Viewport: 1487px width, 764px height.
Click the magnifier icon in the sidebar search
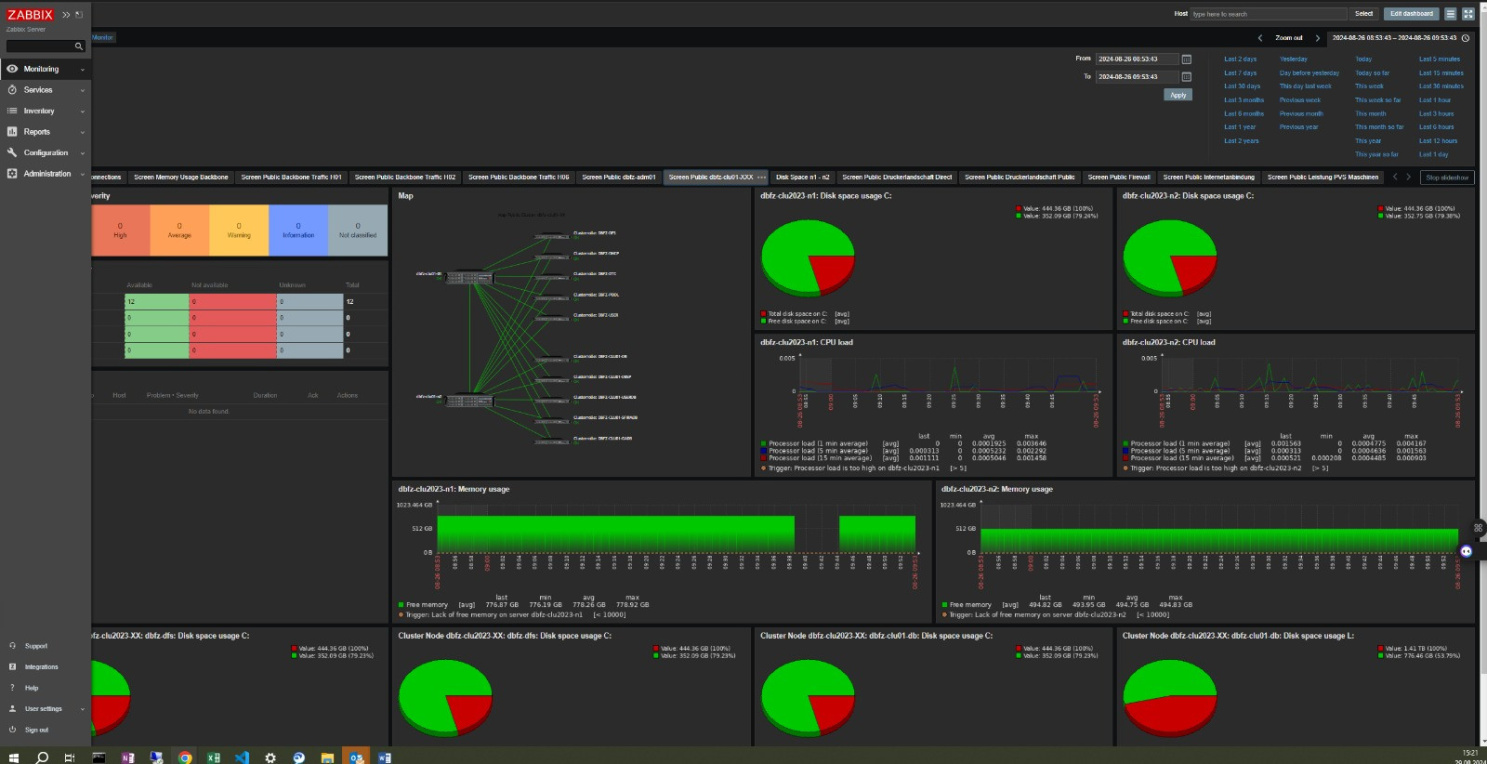pos(79,46)
